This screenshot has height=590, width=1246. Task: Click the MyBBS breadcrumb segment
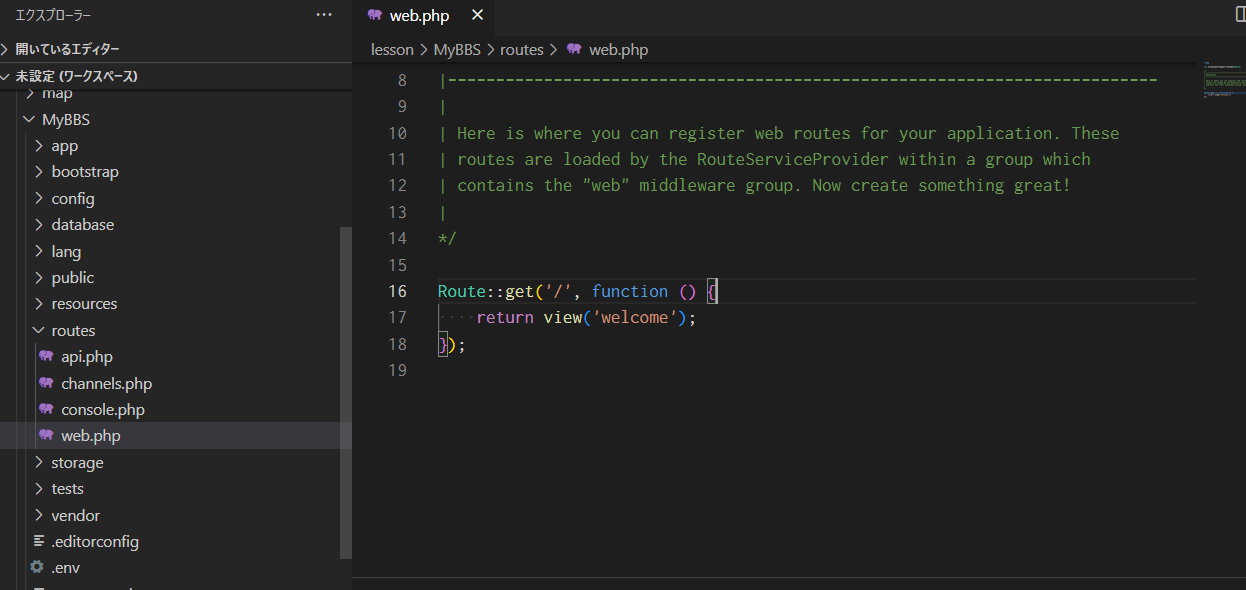click(458, 49)
